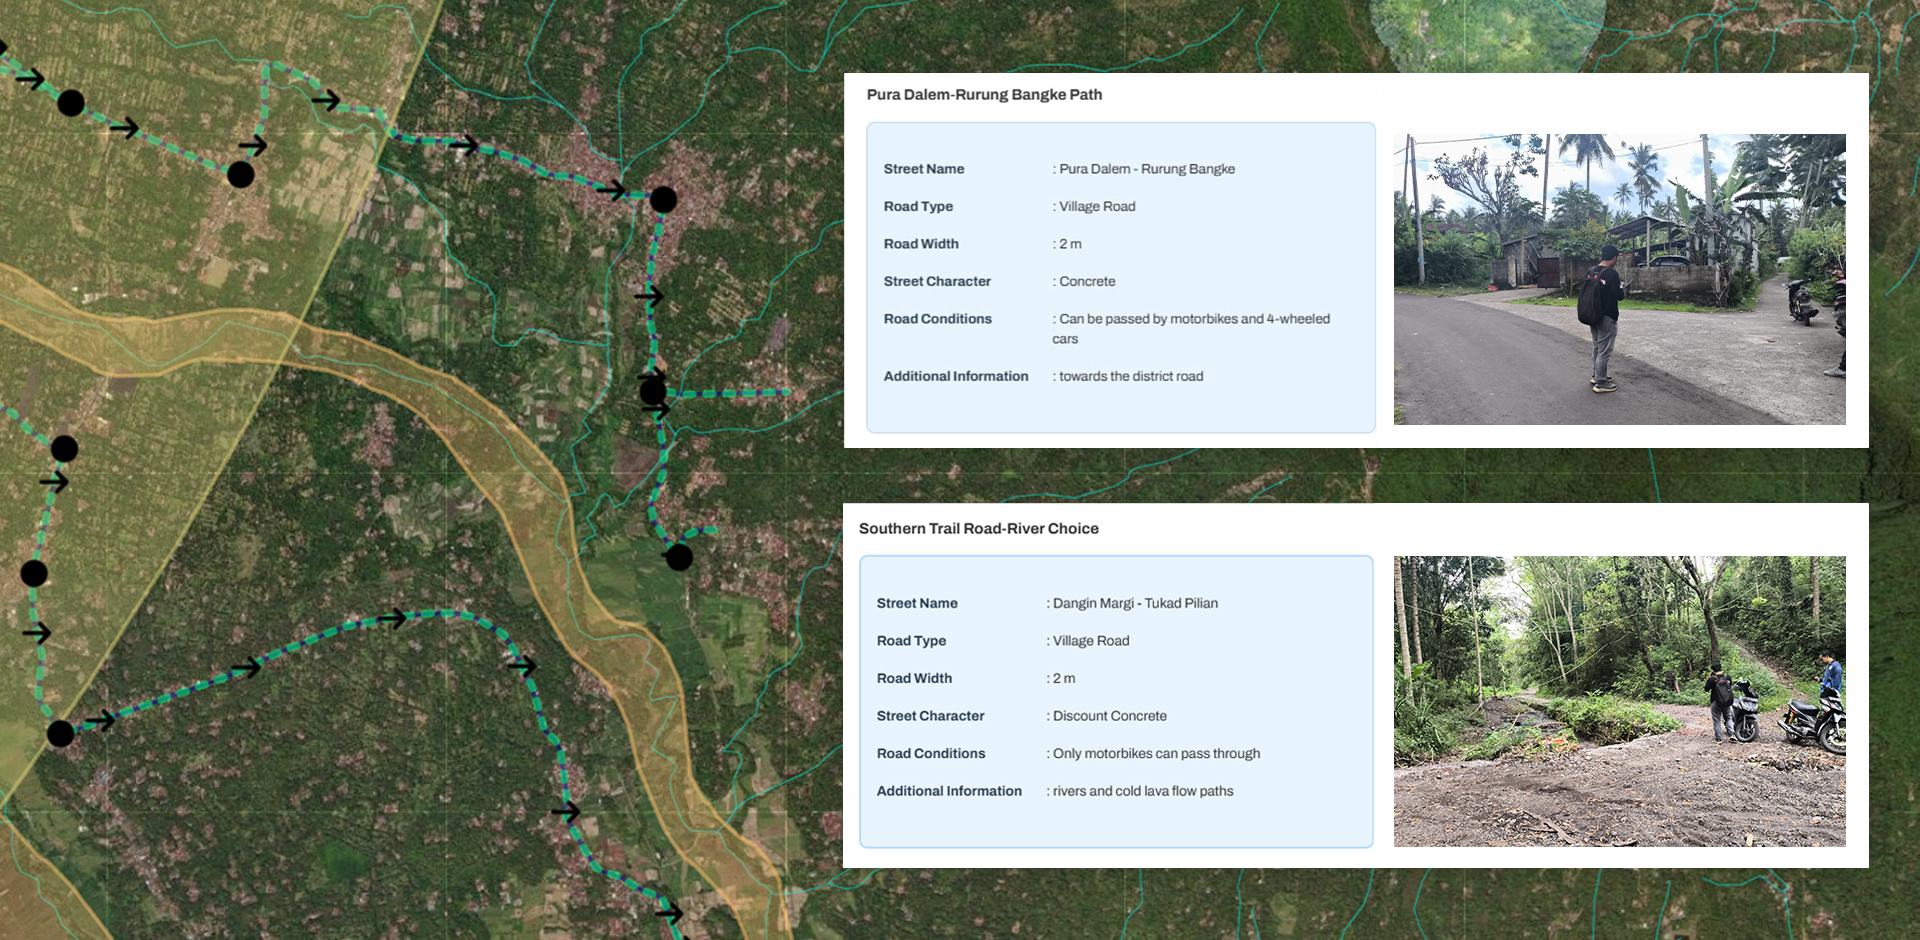Open the Pura Dalem-Rurung Bangke street photo

coord(1619,279)
